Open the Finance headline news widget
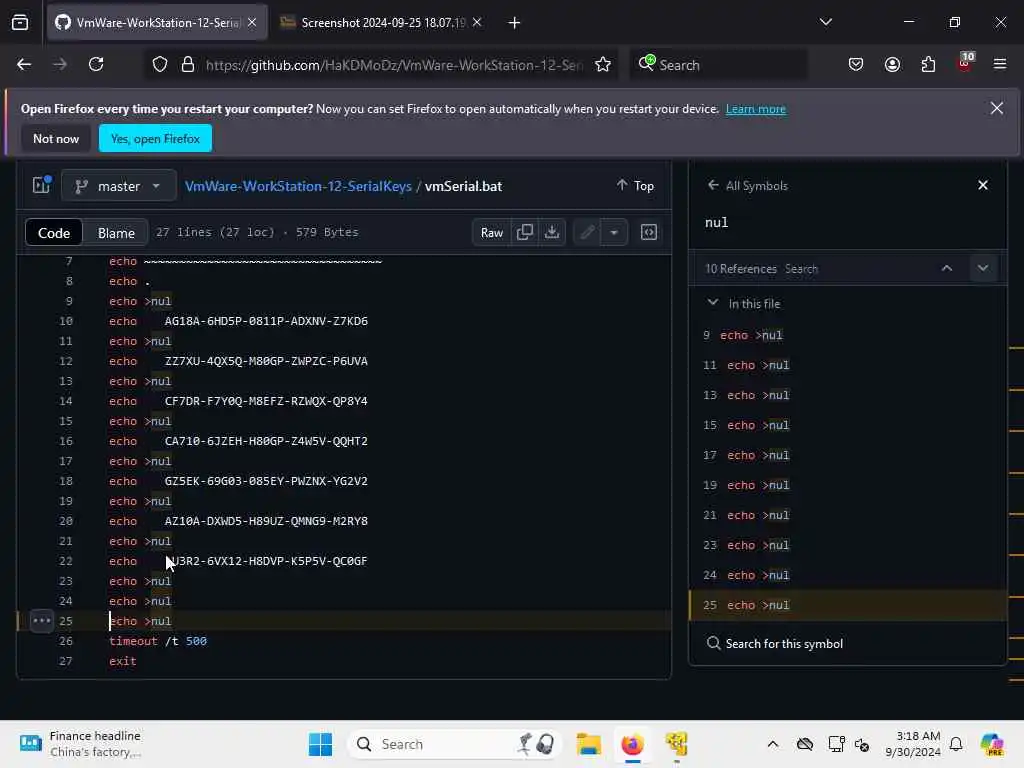Screen dimensions: 1024x768 coord(80,744)
